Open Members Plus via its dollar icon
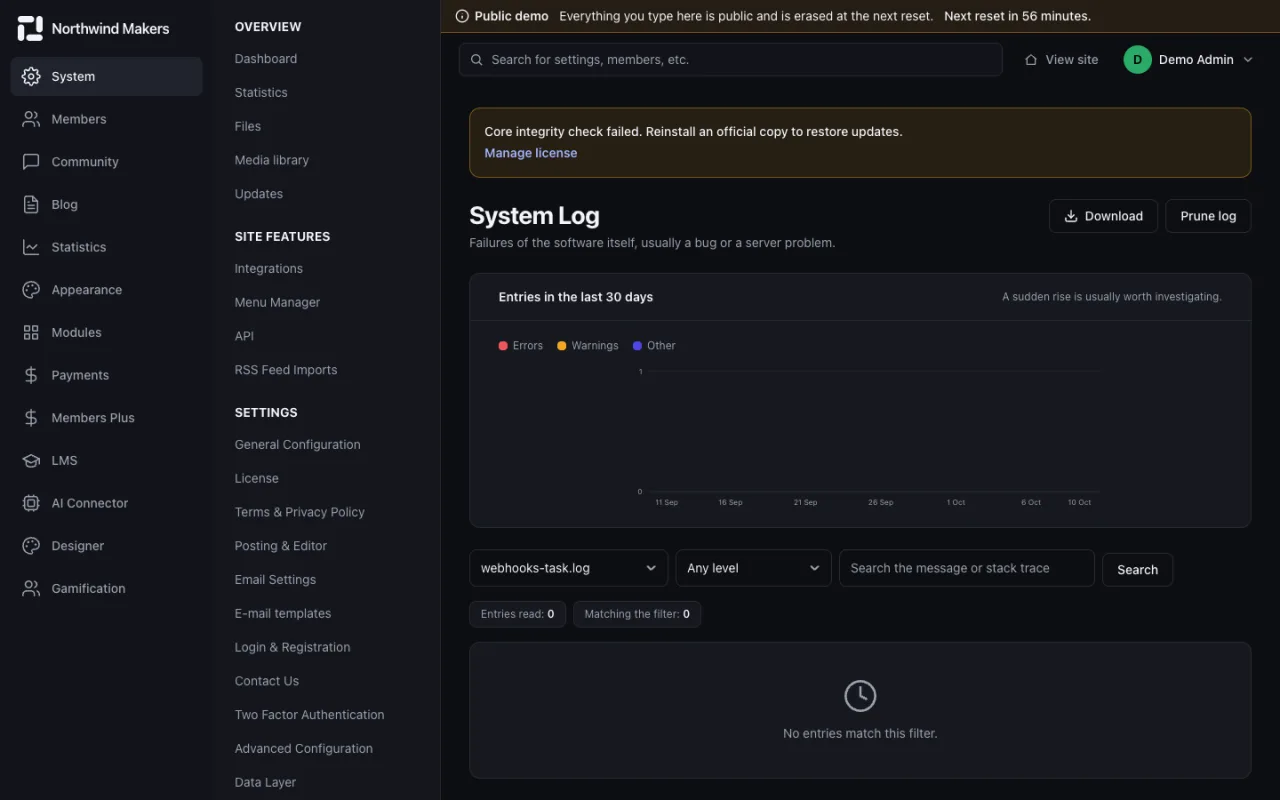This screenshot has width=1280, height=800. pos(31,418)
